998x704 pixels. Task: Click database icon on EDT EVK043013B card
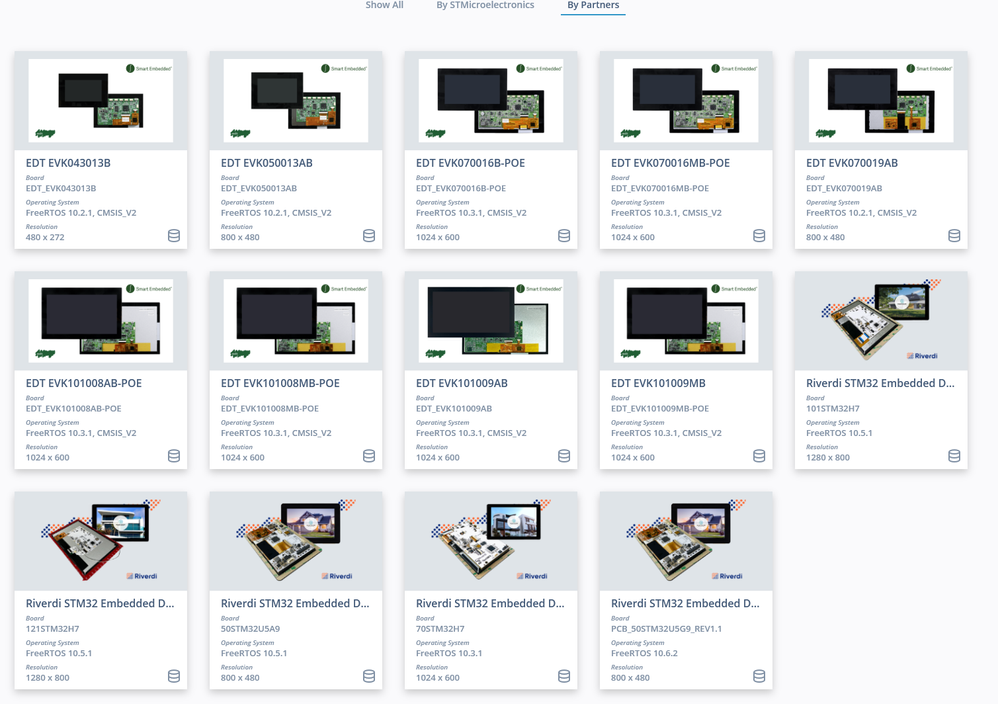click(x=174, y=236)
